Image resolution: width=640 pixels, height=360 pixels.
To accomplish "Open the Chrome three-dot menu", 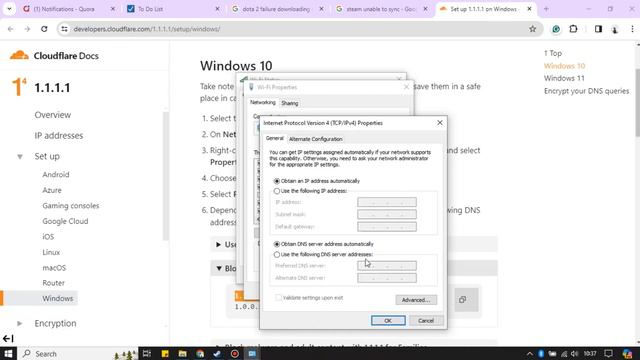I will pos(632,29).
